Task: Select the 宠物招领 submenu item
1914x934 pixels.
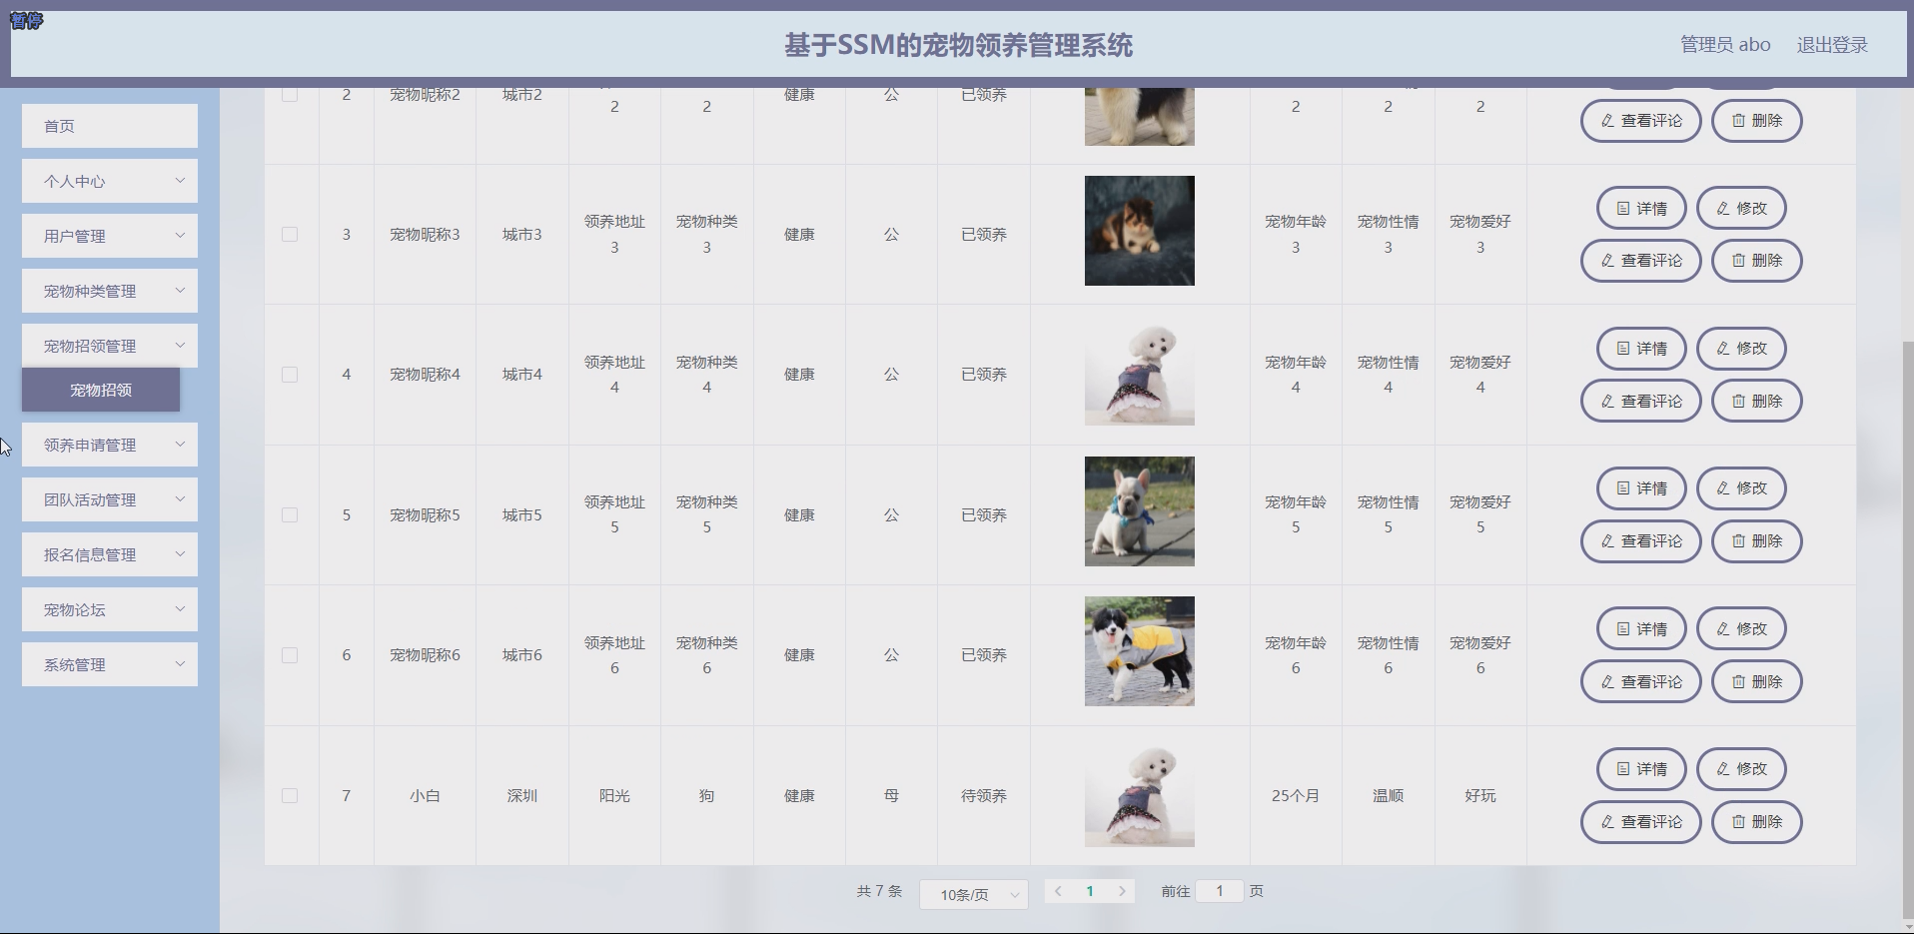Action: click(x=101, y=390)
